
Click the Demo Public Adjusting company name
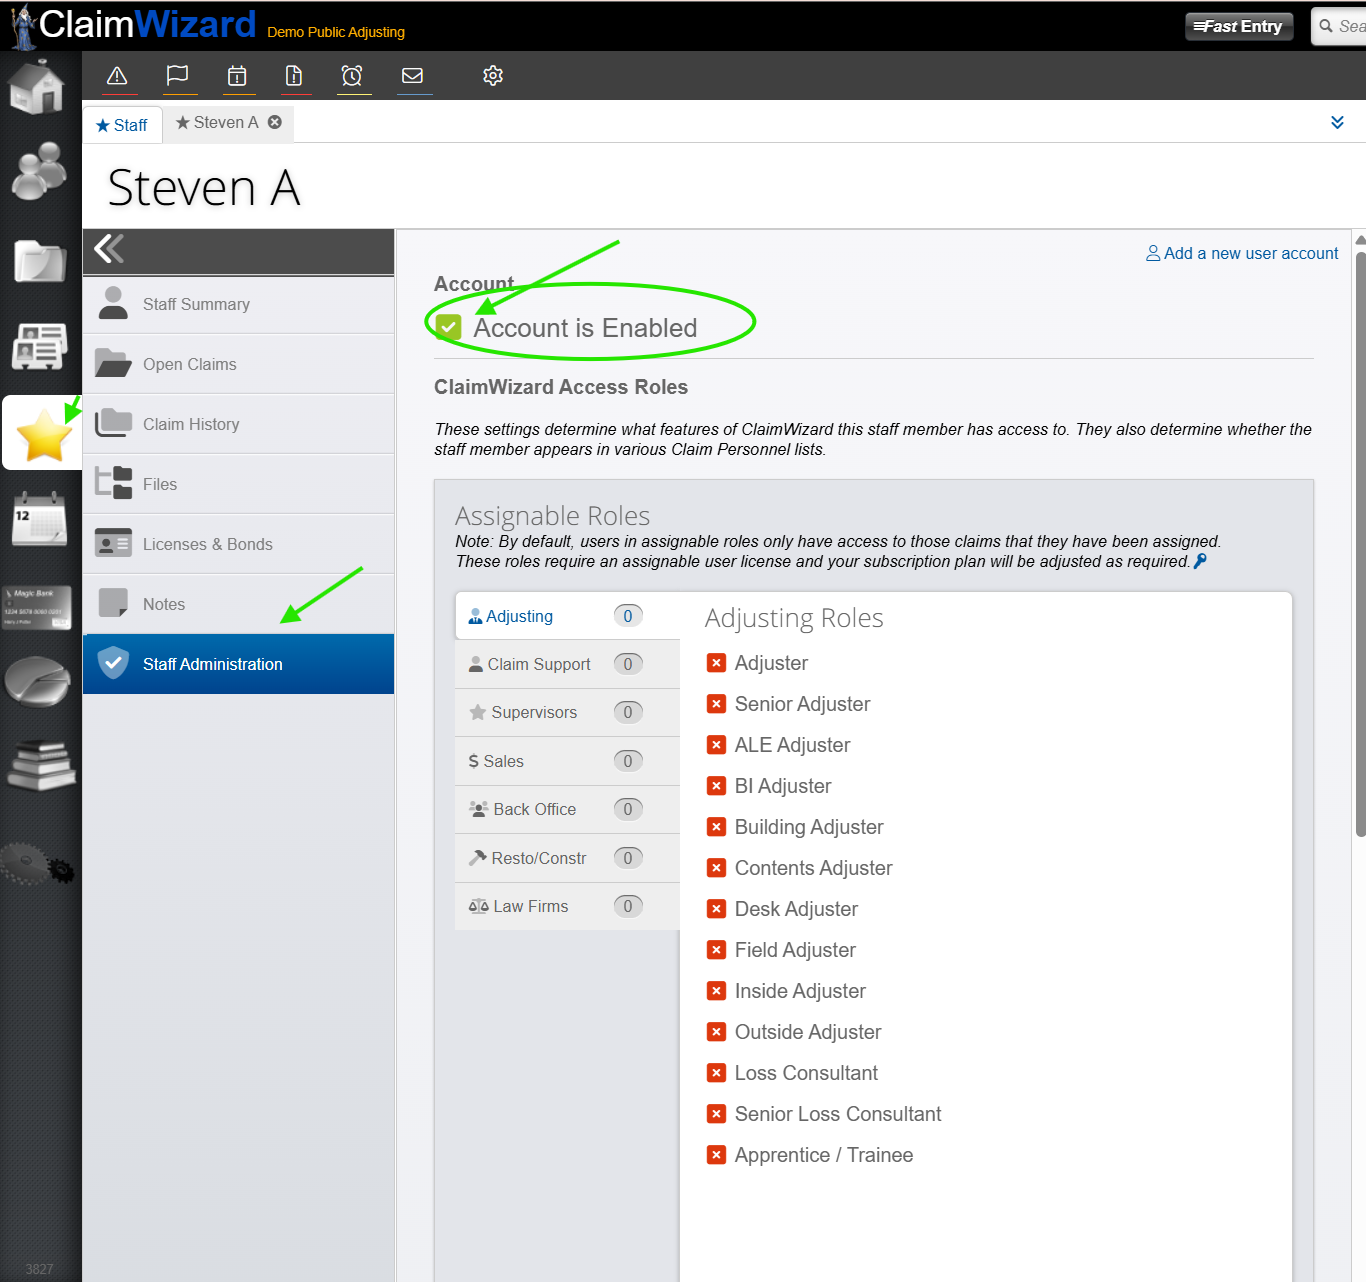336,32
